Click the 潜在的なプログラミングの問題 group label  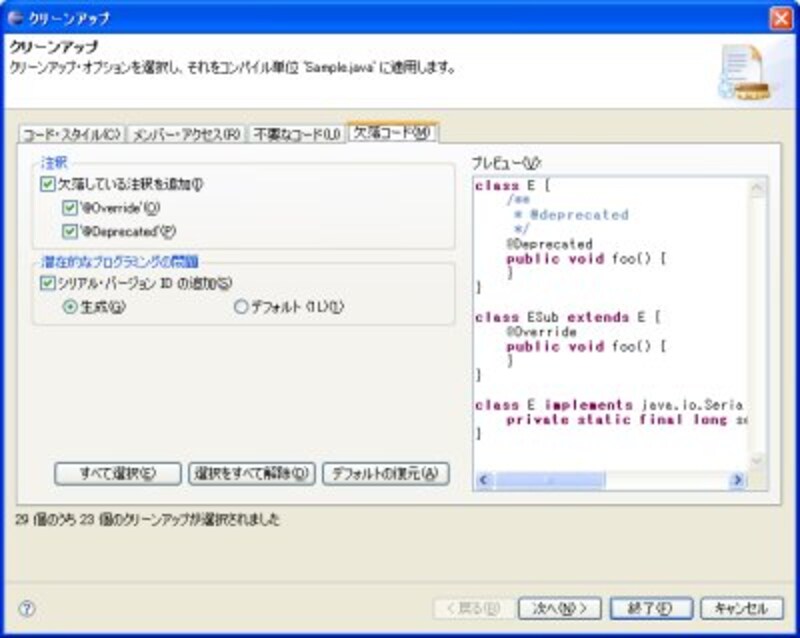pos(119,262)
